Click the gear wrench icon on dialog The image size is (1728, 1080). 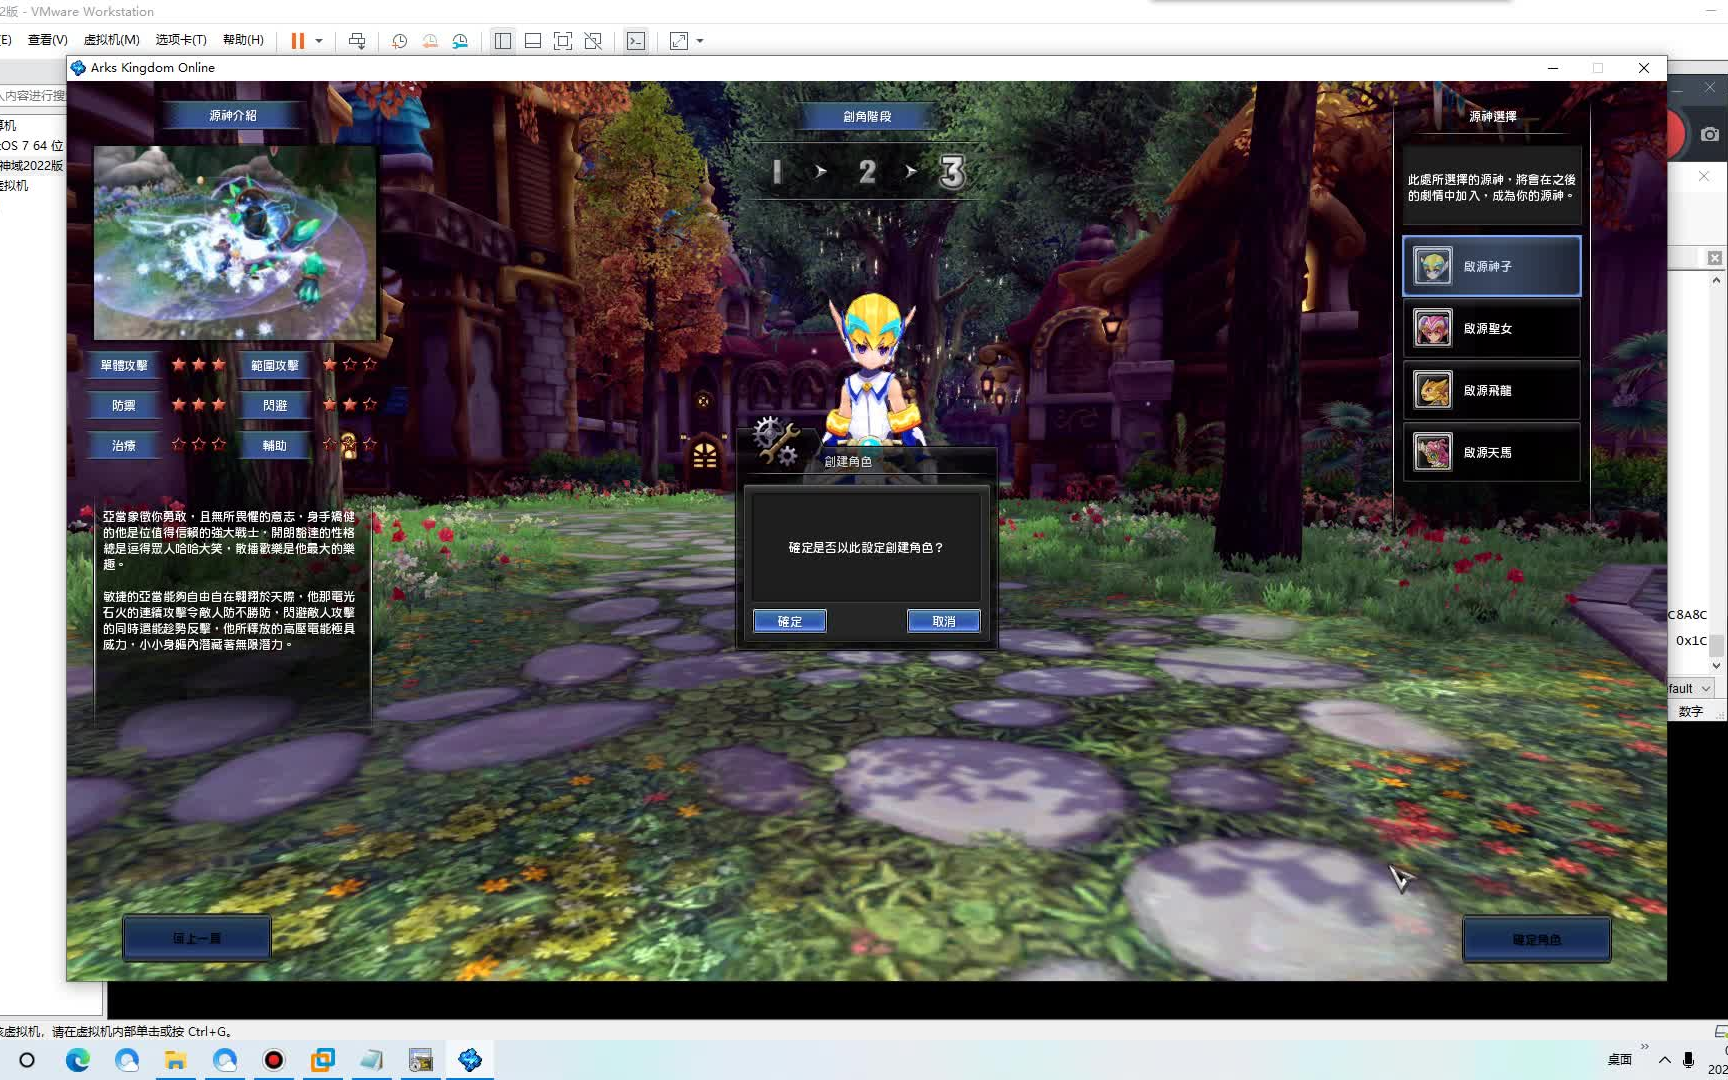776,441
